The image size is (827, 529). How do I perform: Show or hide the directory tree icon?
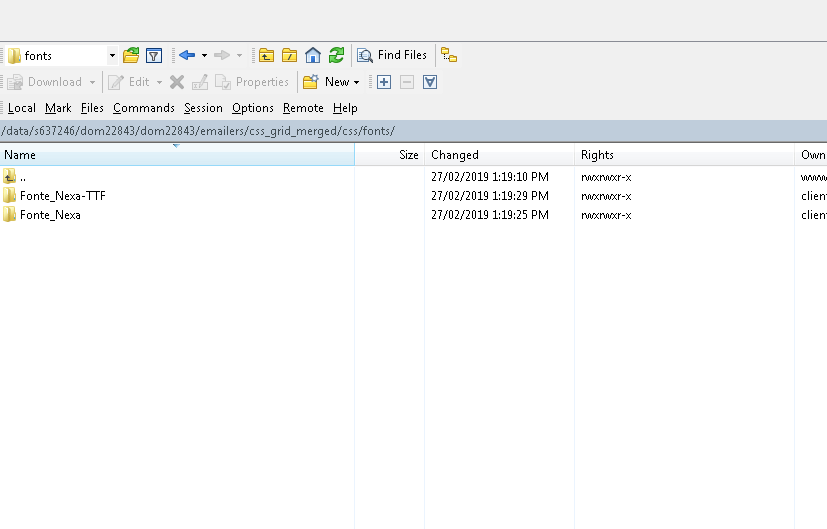pos(449,55)
